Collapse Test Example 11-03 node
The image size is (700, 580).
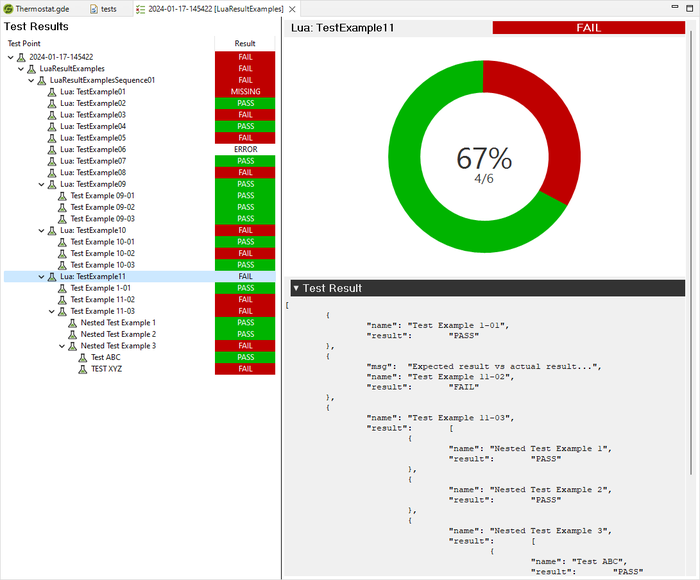tap(52, 311)
